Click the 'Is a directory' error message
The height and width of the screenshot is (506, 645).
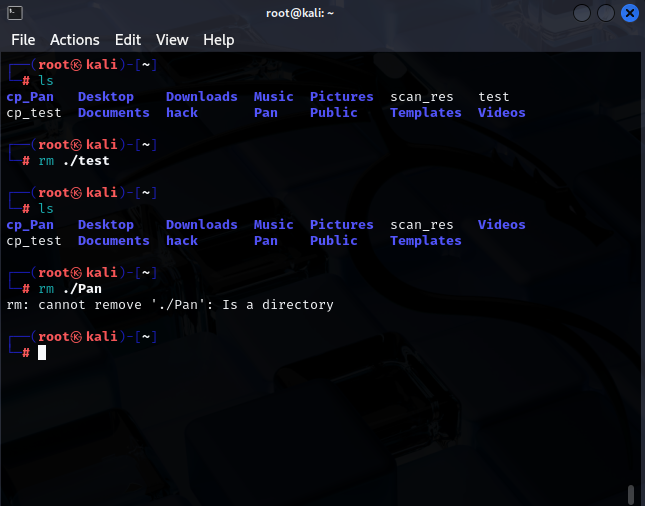[278, 305]
